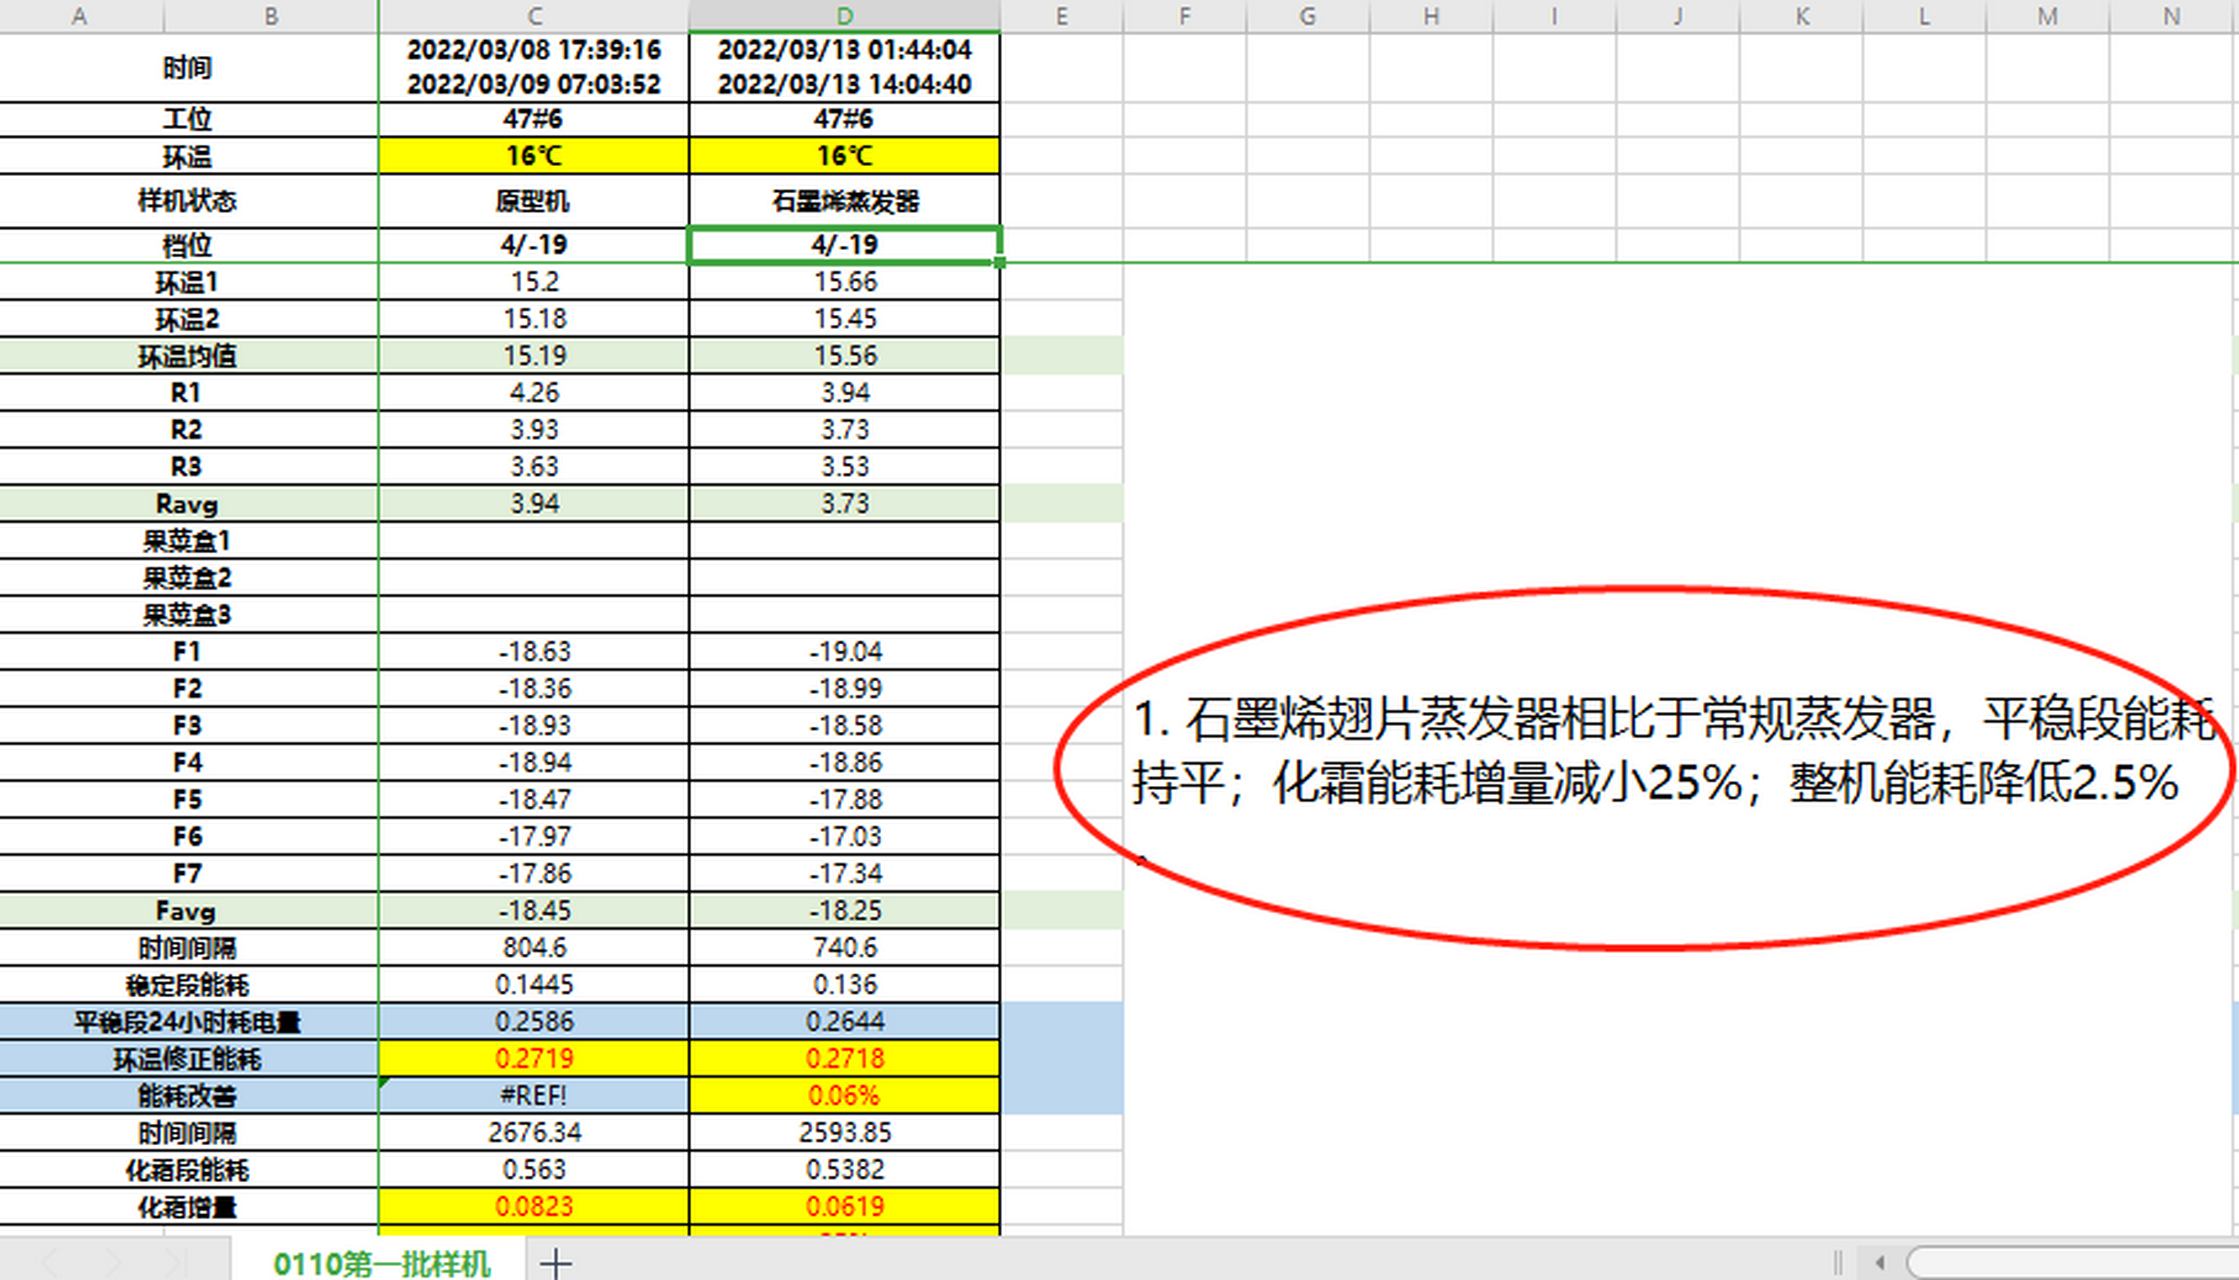Click the horizontal scrollbar left arrow
2239x1280 pixels.
click(1879, 1262)
